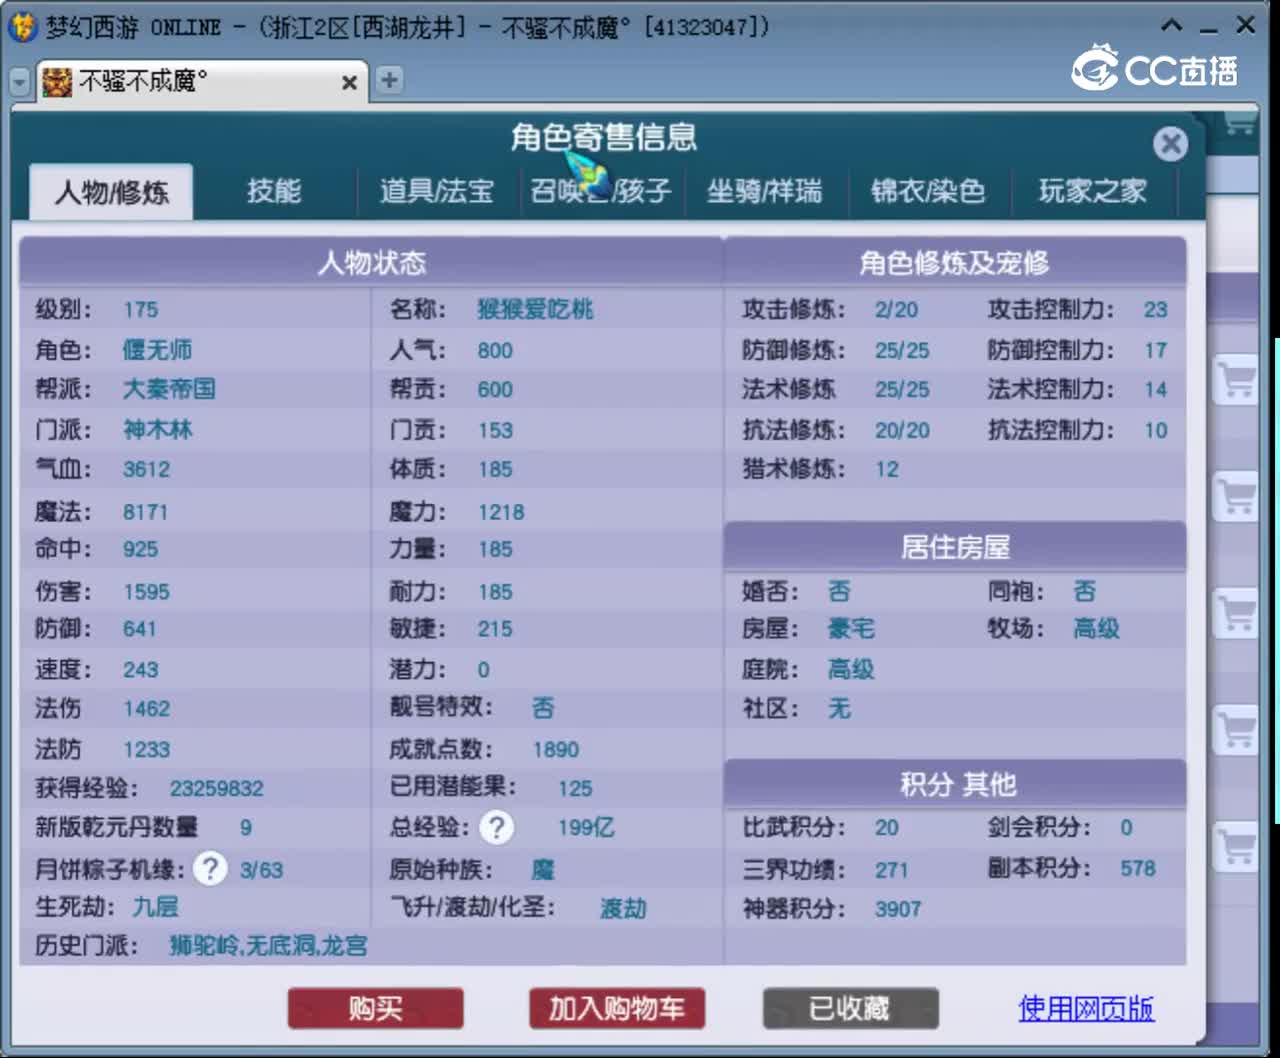Select the 坐骑/祥瑞 tab
1280x1058 pixels.
point(765,190)
